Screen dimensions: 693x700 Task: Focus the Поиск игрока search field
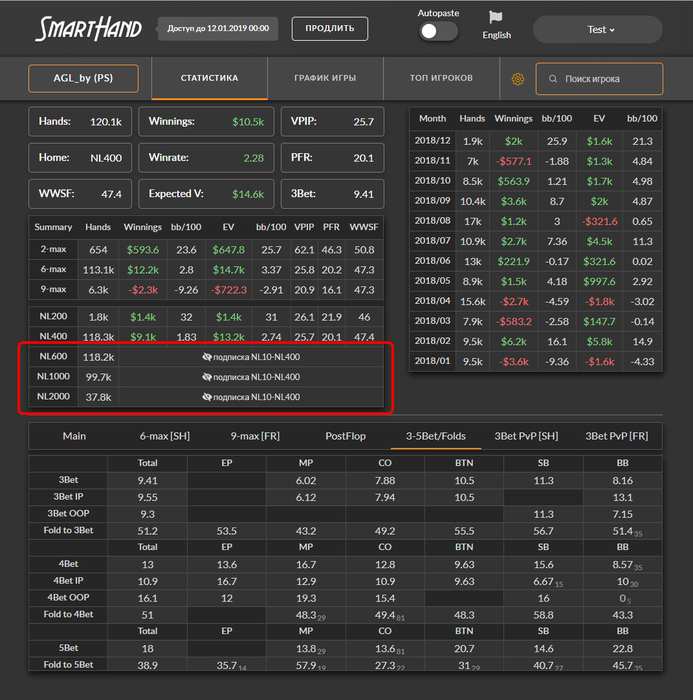coord(599,79)
